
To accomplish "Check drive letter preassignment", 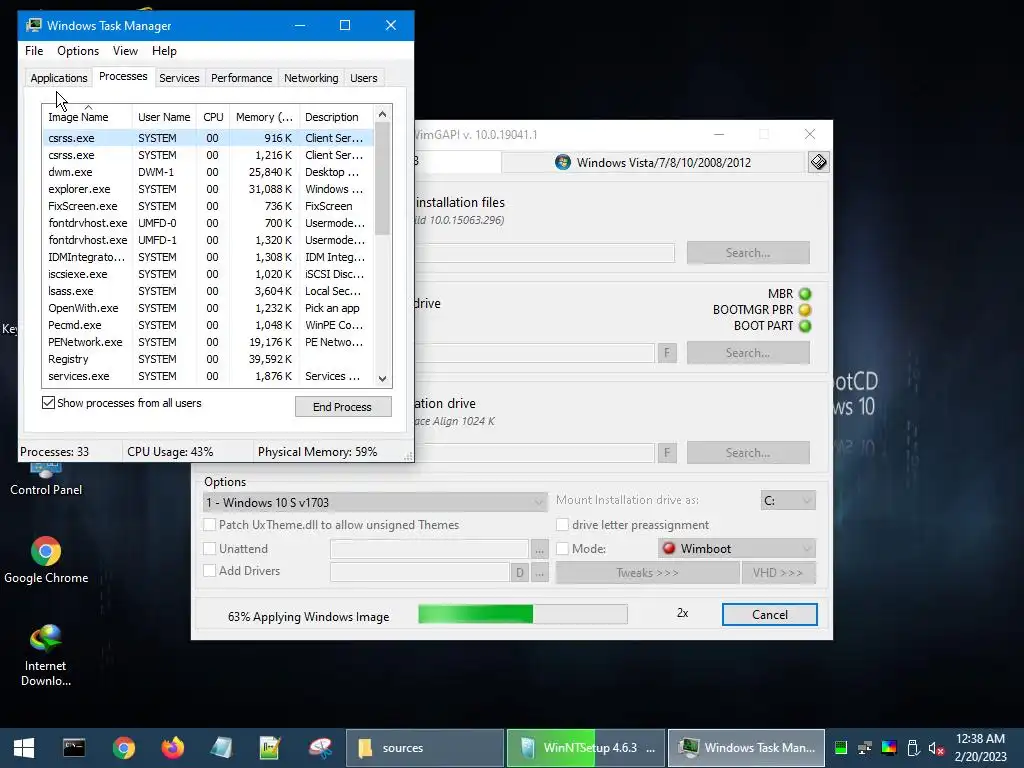I will [562, 524].
